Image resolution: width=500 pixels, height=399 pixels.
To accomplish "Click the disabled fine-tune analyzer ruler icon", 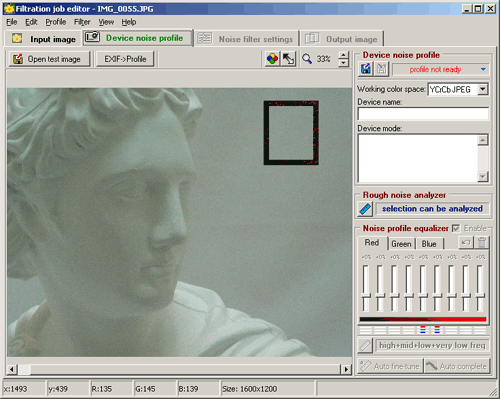I will coord(365,345).
